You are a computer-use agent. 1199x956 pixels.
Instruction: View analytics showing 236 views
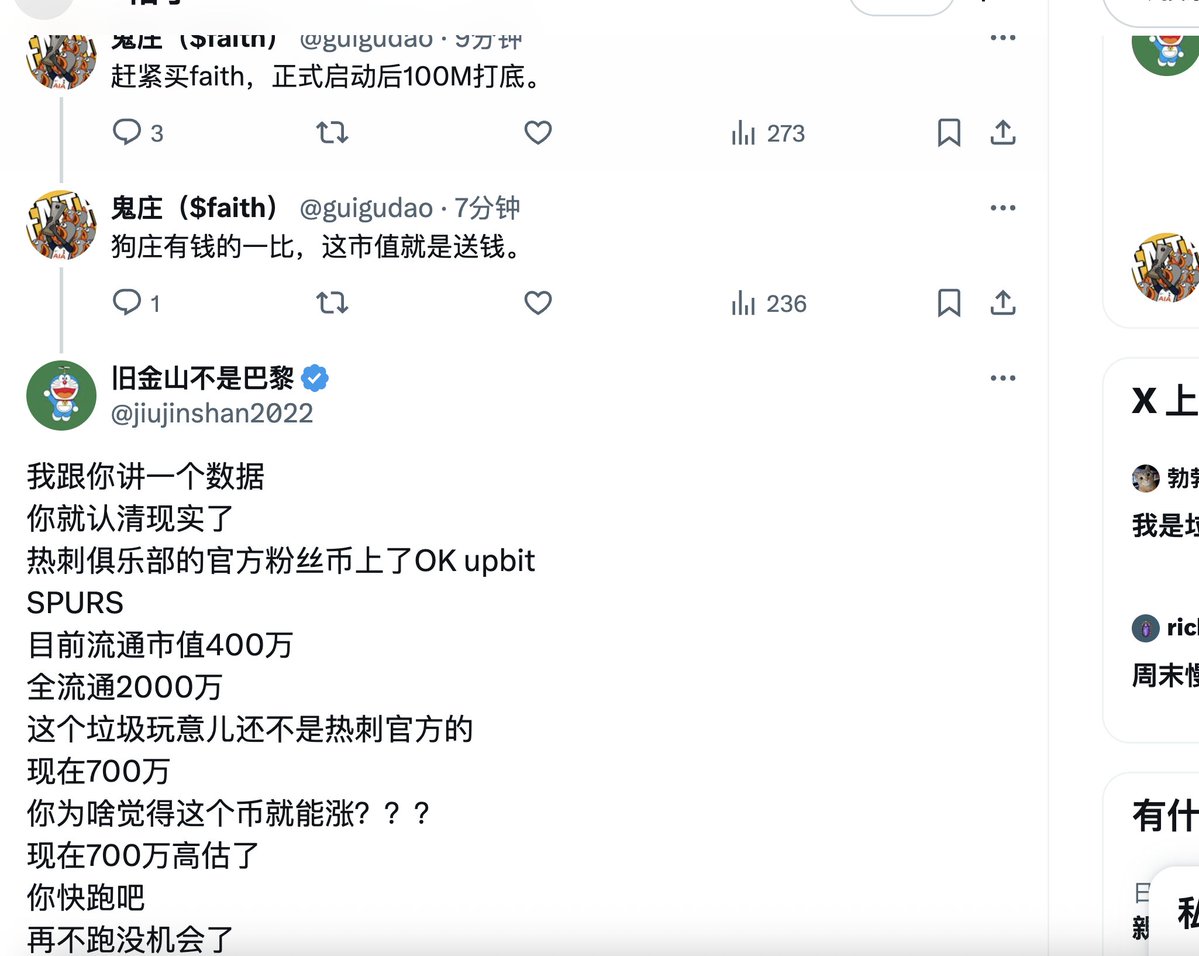768,304
